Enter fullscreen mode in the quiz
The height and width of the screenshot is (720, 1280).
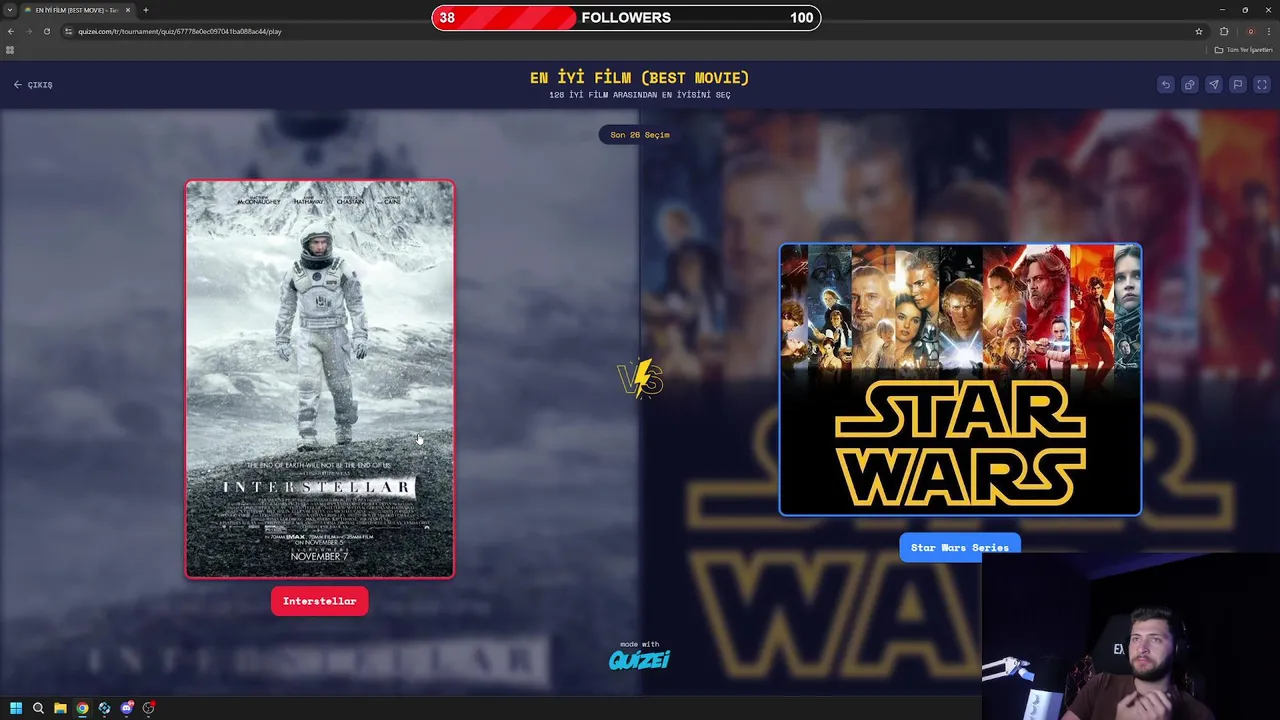pos(1261,85)
